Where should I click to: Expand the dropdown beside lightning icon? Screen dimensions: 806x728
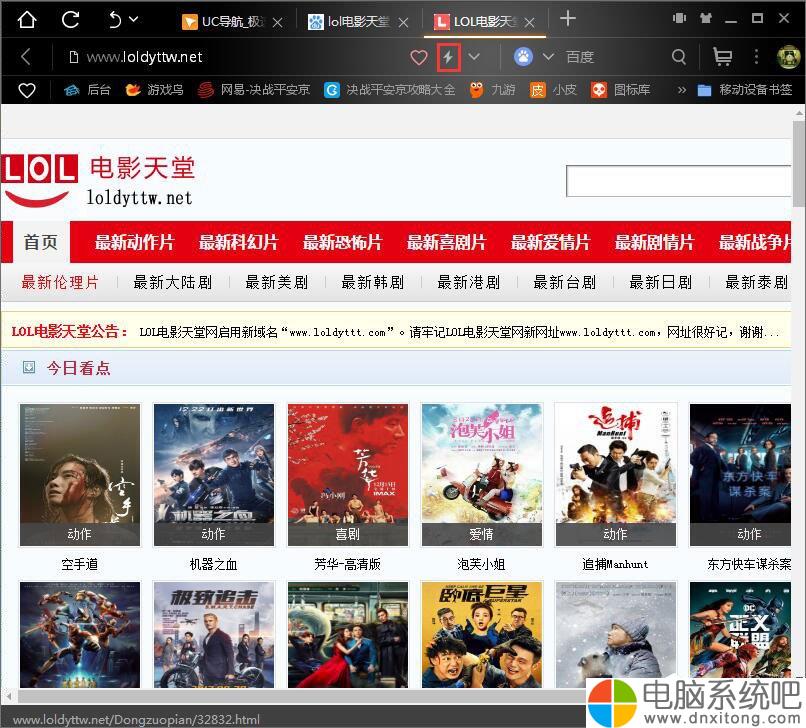pos(474,57)
